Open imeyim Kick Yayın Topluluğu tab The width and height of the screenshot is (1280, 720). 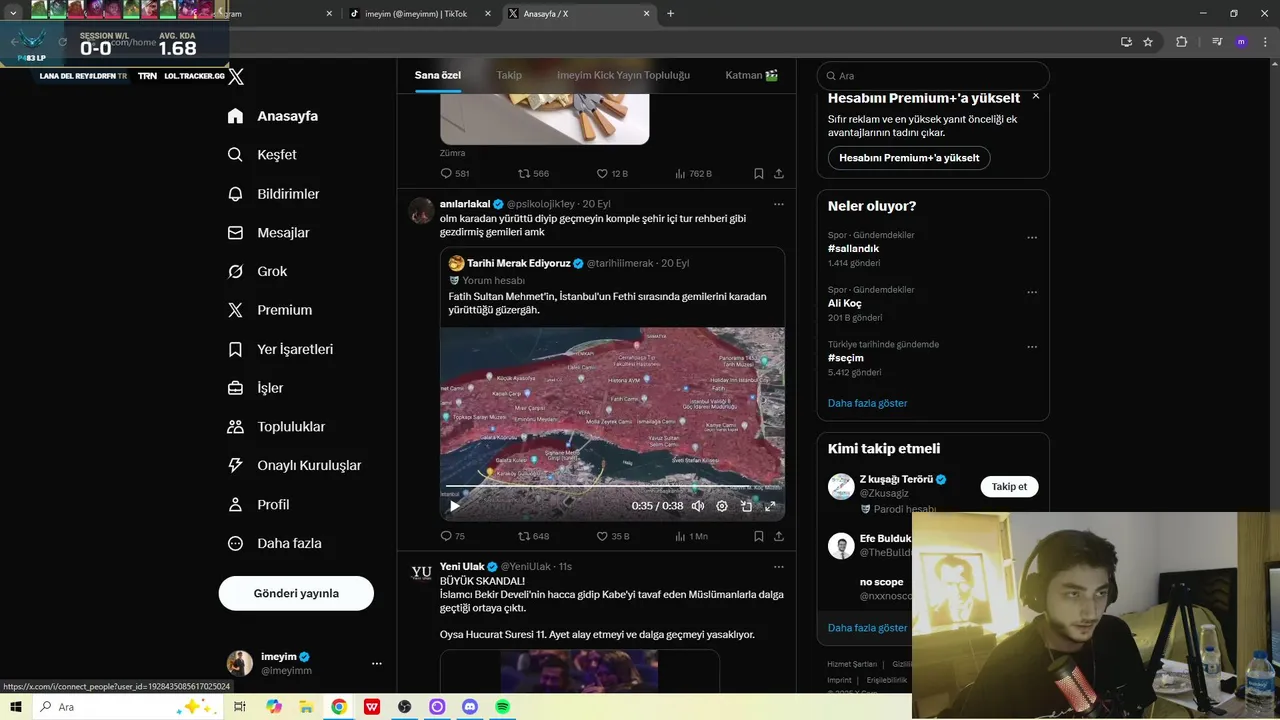[x=624, y=75]
